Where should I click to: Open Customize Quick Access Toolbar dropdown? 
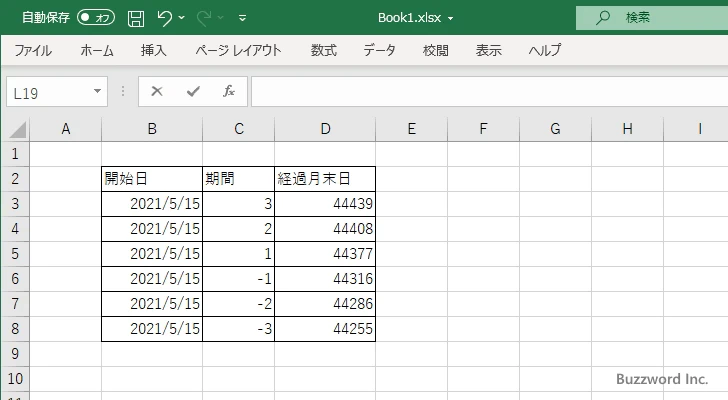pyautogui.click(x=242, y=18)
